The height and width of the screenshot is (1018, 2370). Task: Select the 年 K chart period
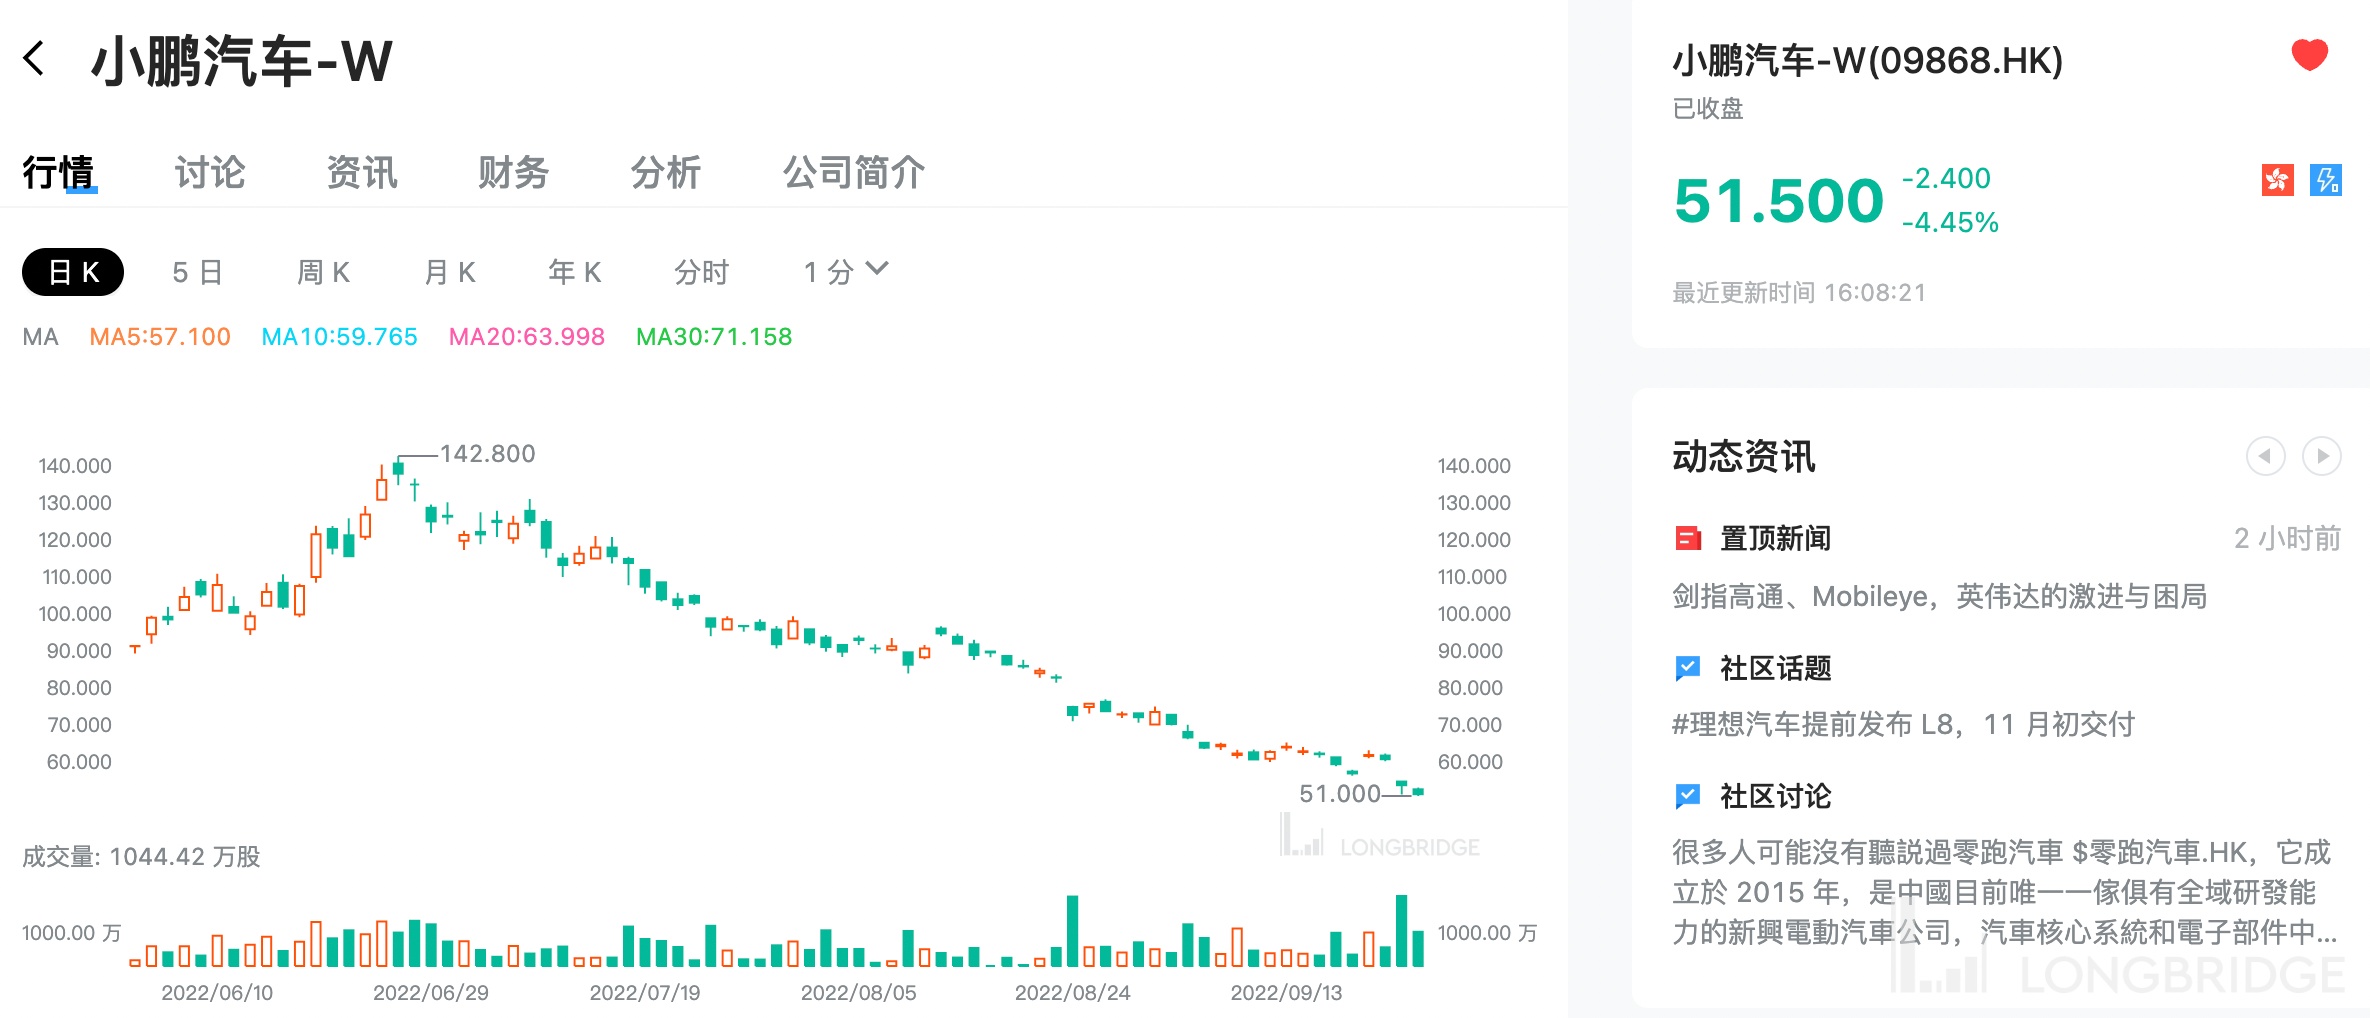tap(575, 272)
